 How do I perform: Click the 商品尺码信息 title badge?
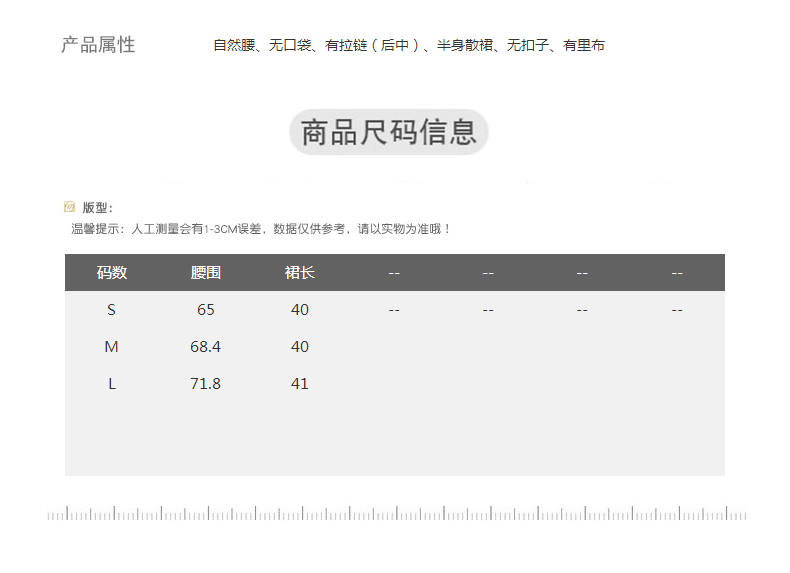coord(389,132)
